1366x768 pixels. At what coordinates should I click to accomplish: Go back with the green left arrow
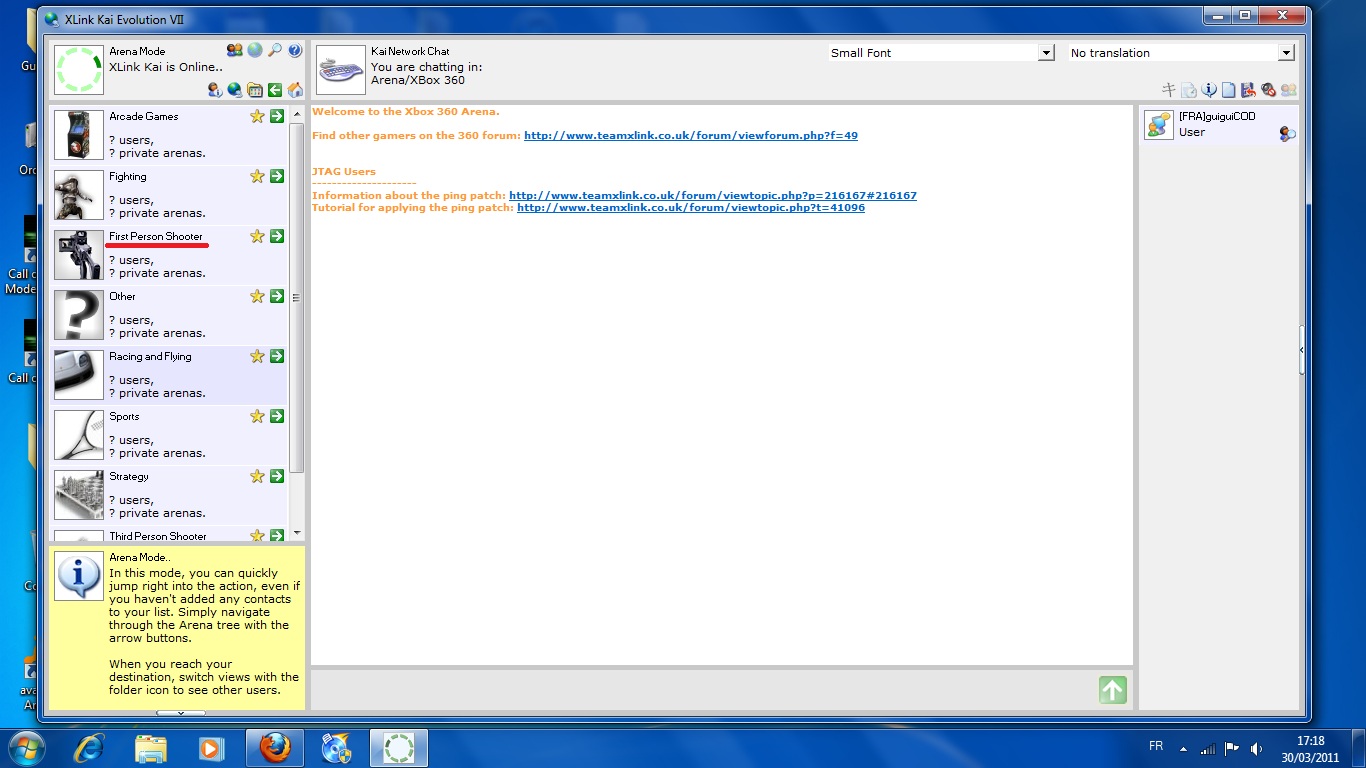[275, 90]
